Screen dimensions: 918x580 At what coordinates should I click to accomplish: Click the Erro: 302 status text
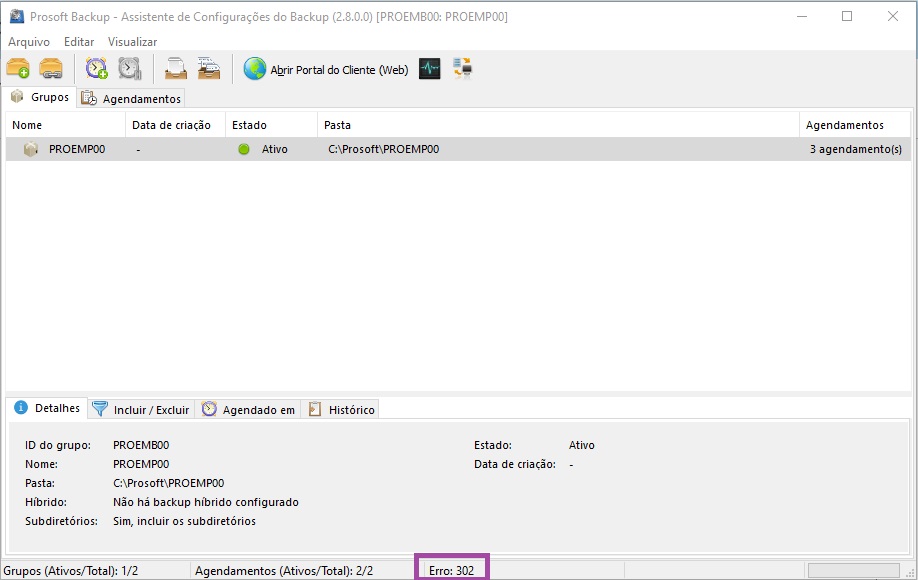pyautogui.click(x=451, y=571)
